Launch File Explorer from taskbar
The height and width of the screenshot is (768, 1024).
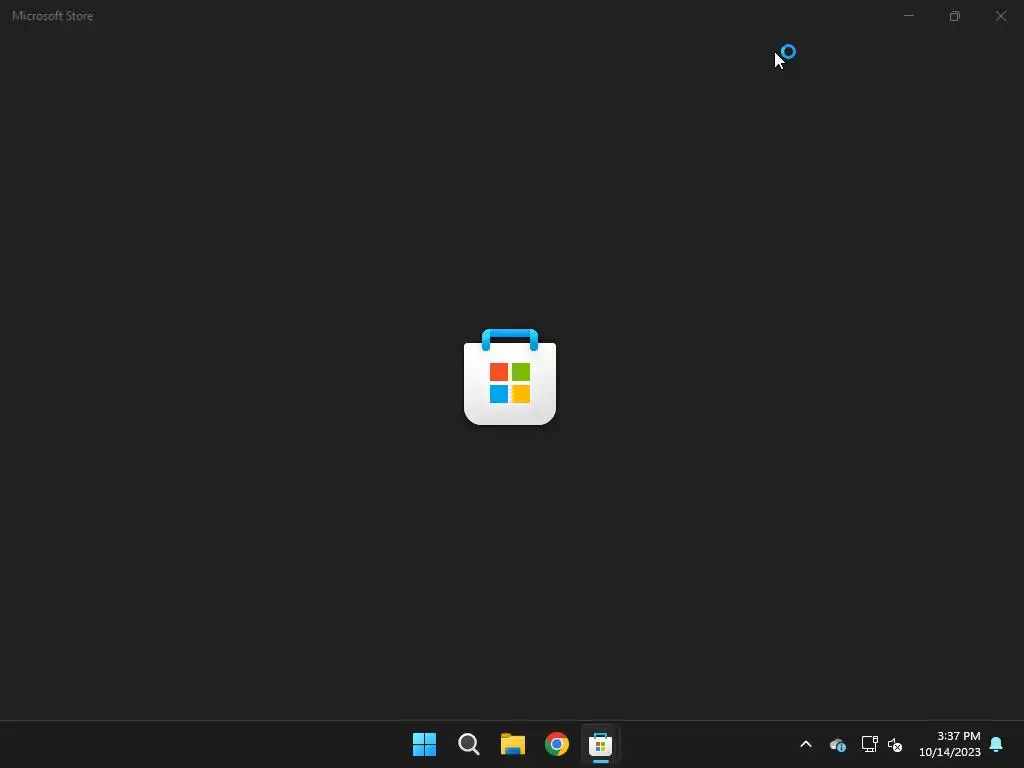[513, 744]
